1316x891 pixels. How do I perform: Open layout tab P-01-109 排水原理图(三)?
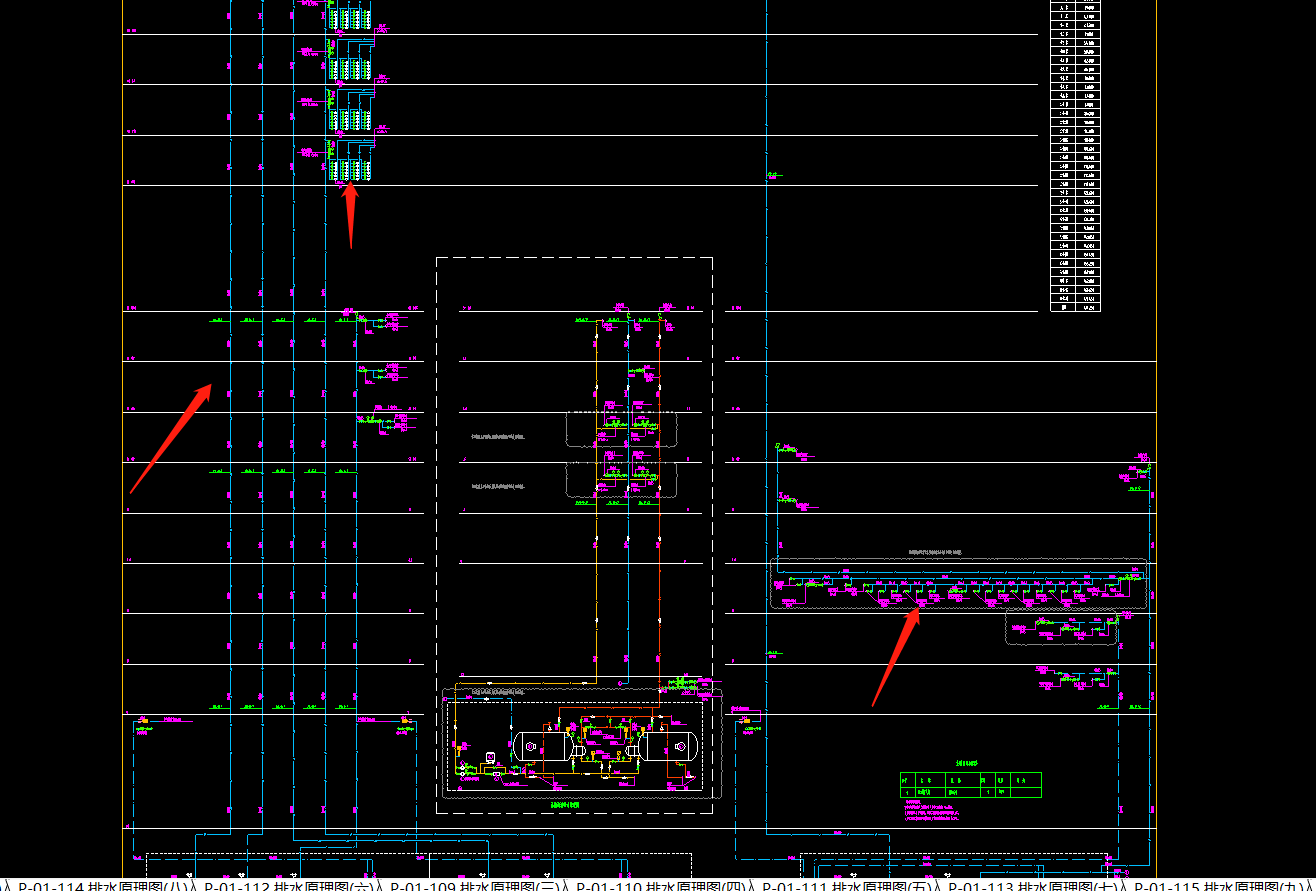474,885
